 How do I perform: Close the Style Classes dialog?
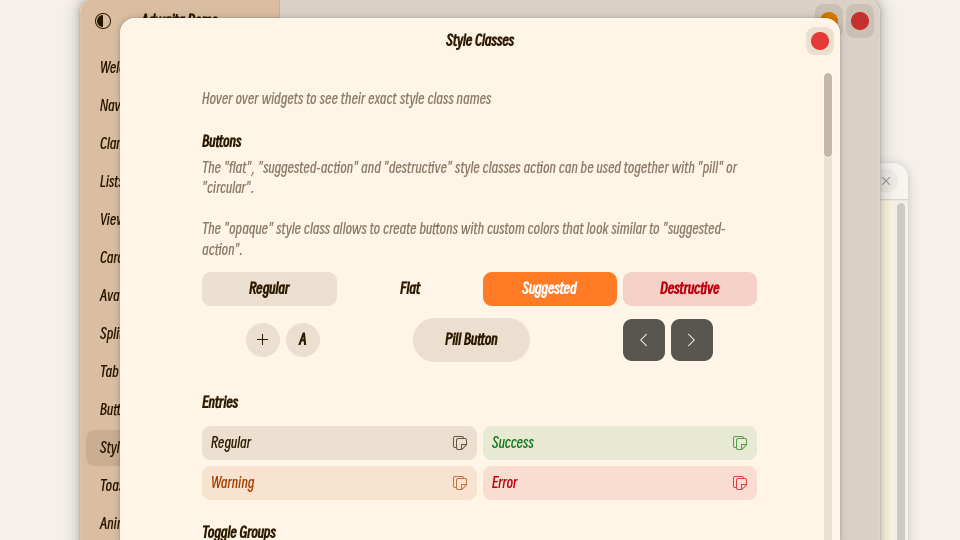[x=820, y=41]
